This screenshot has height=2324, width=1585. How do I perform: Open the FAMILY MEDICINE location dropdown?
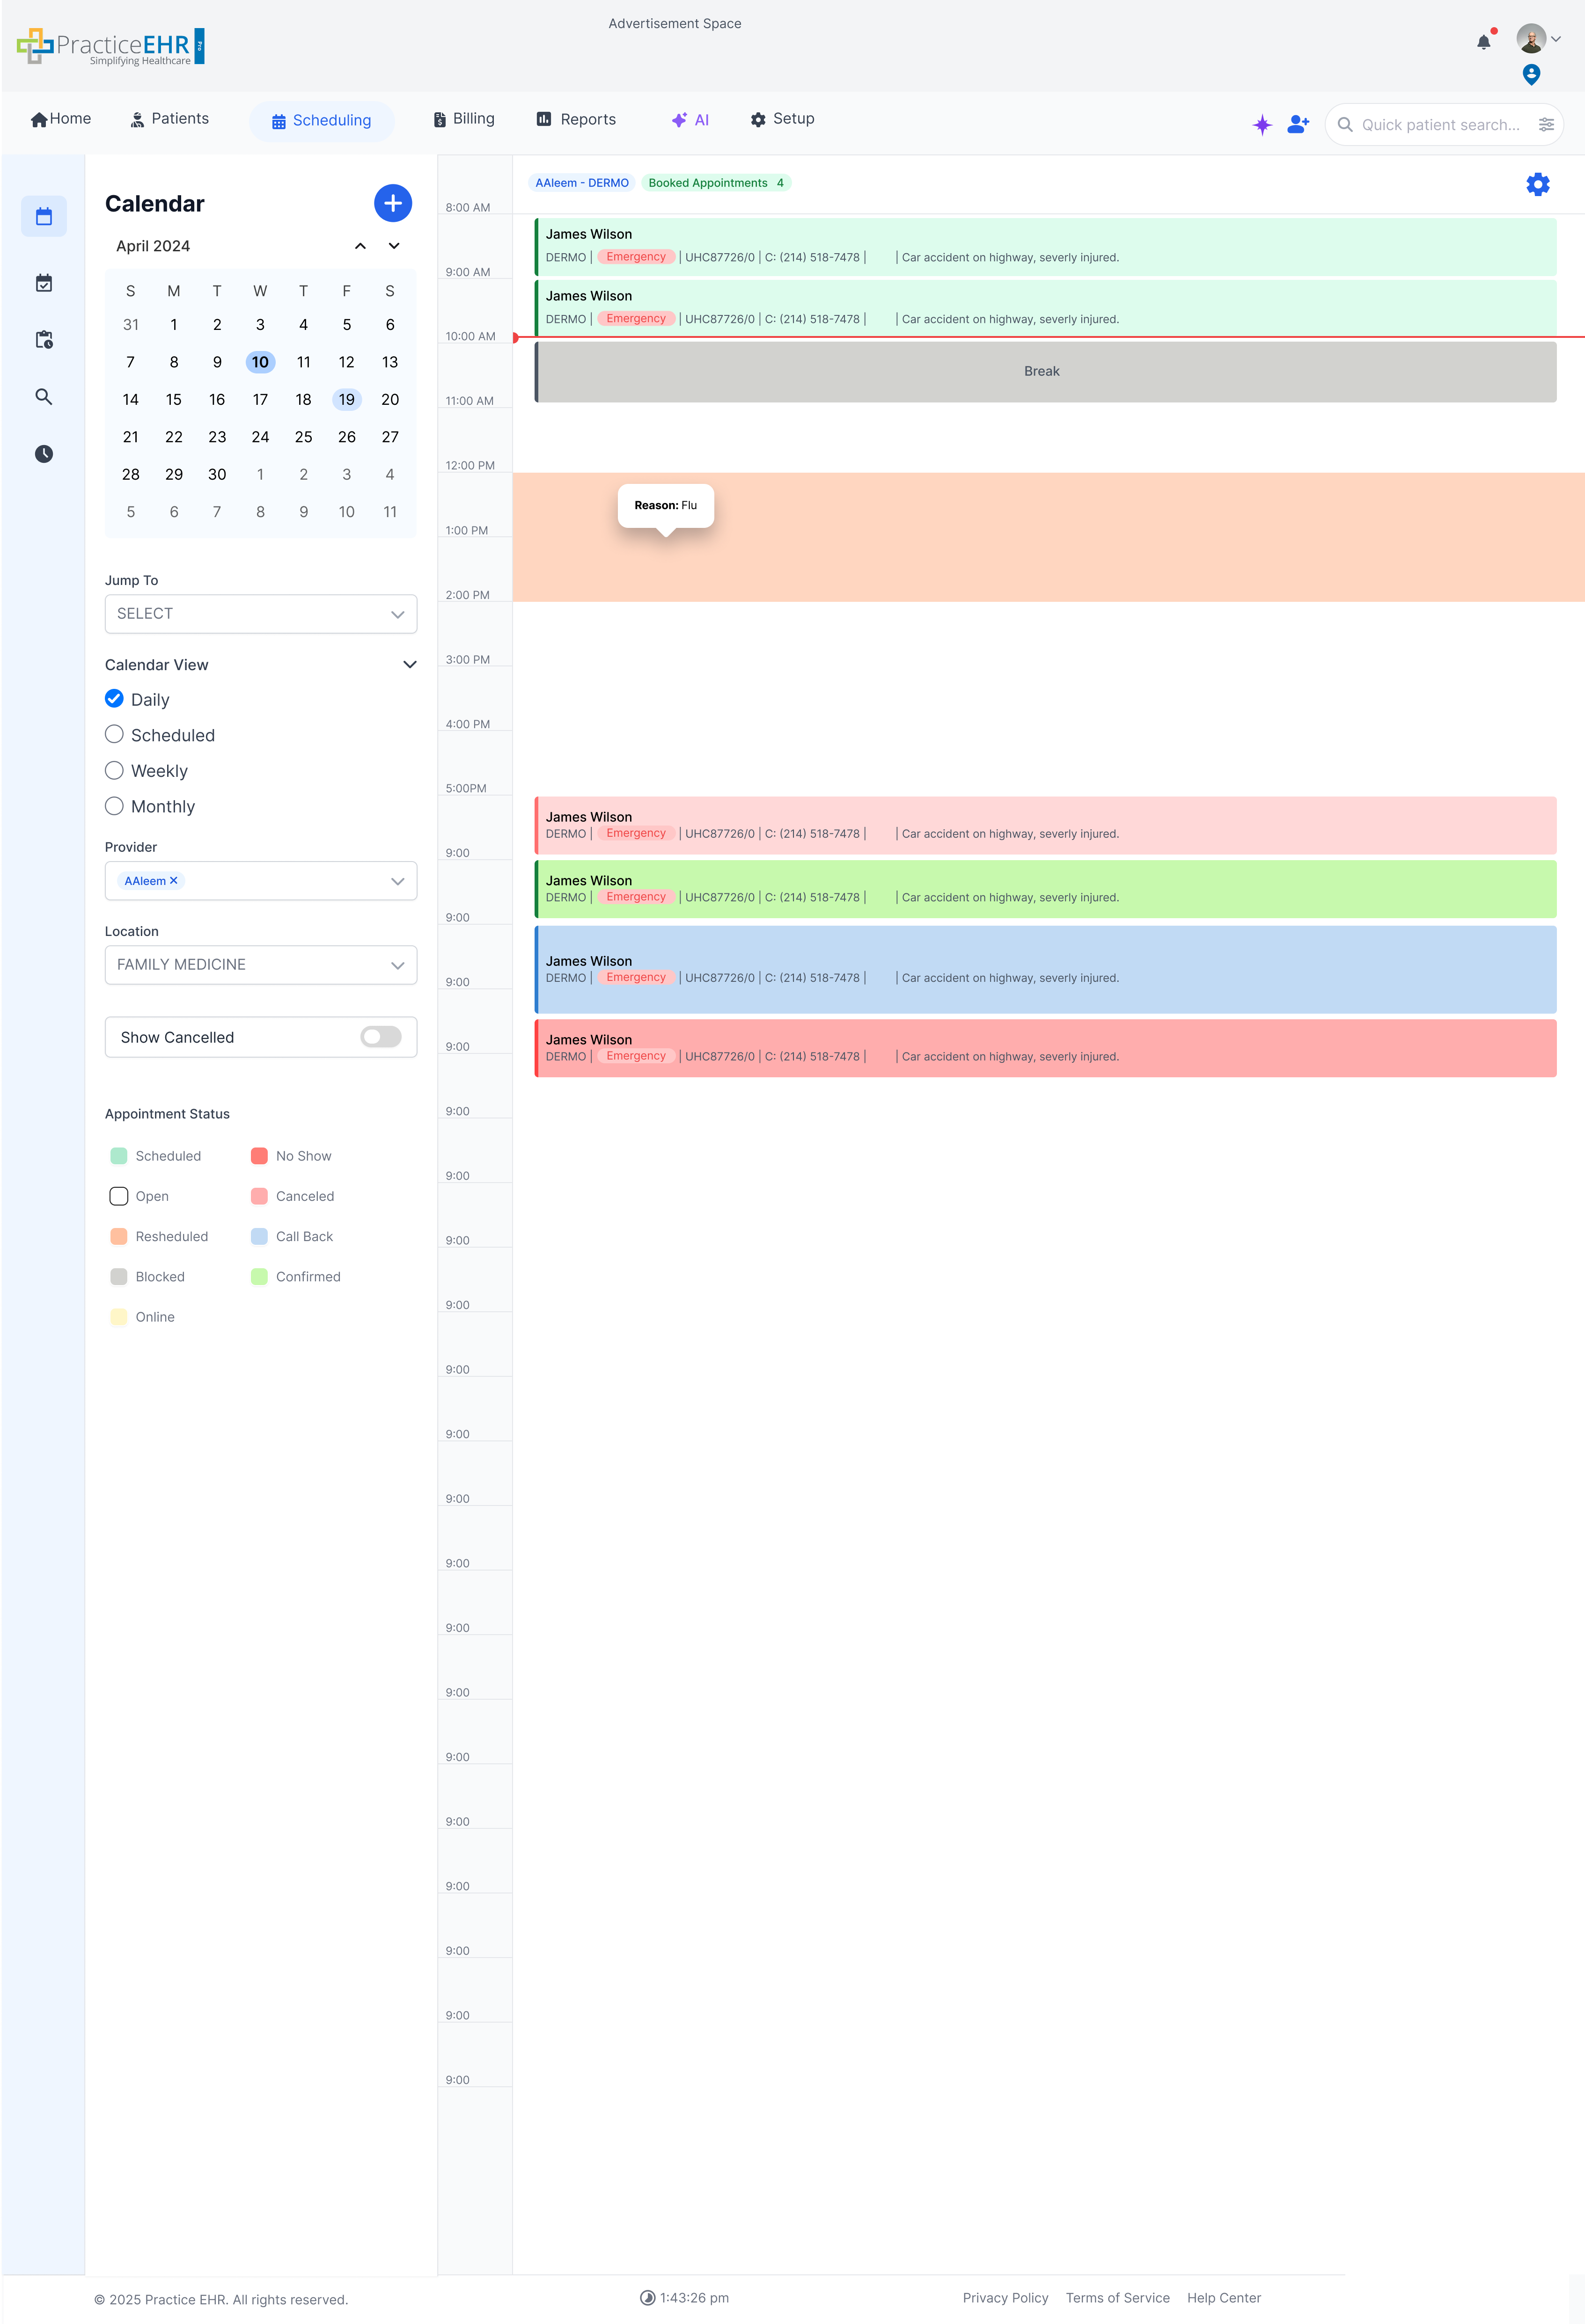[260, 964]
